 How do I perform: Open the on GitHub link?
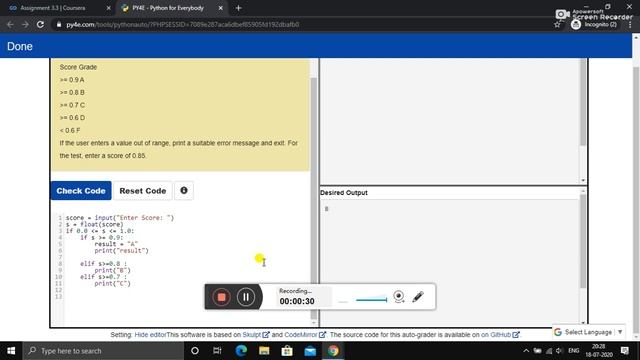(500, 335)
